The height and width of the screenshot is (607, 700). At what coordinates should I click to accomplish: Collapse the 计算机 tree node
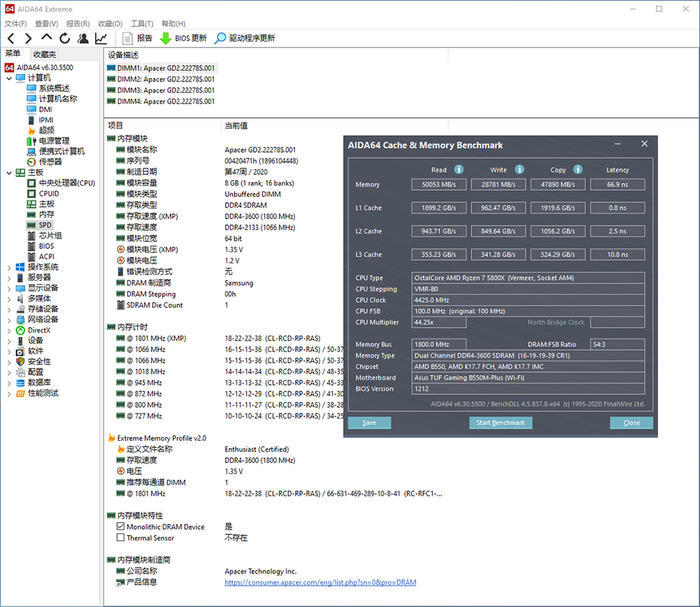[9, 78]
